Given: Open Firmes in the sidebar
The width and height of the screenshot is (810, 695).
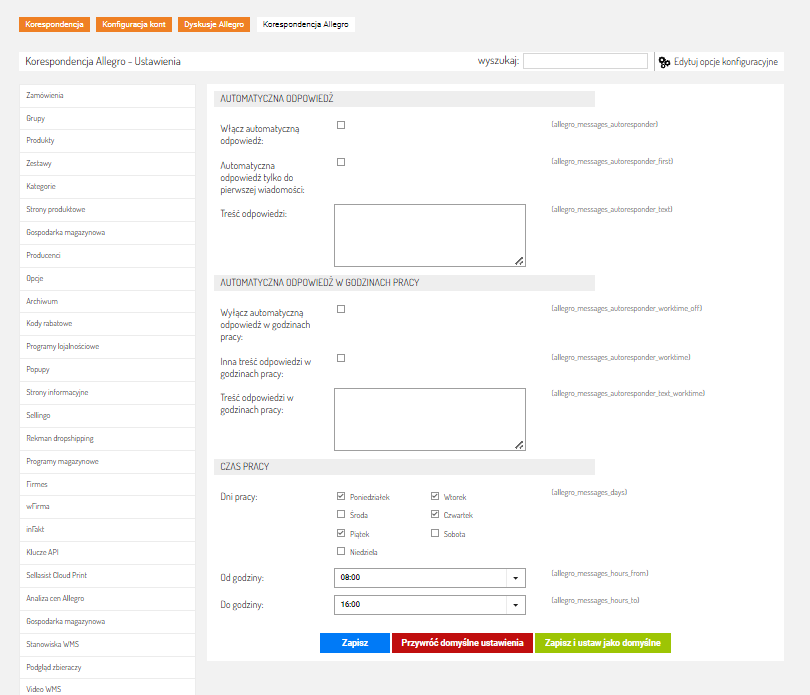Looking at the screenshot, I should tap(107, 484).
